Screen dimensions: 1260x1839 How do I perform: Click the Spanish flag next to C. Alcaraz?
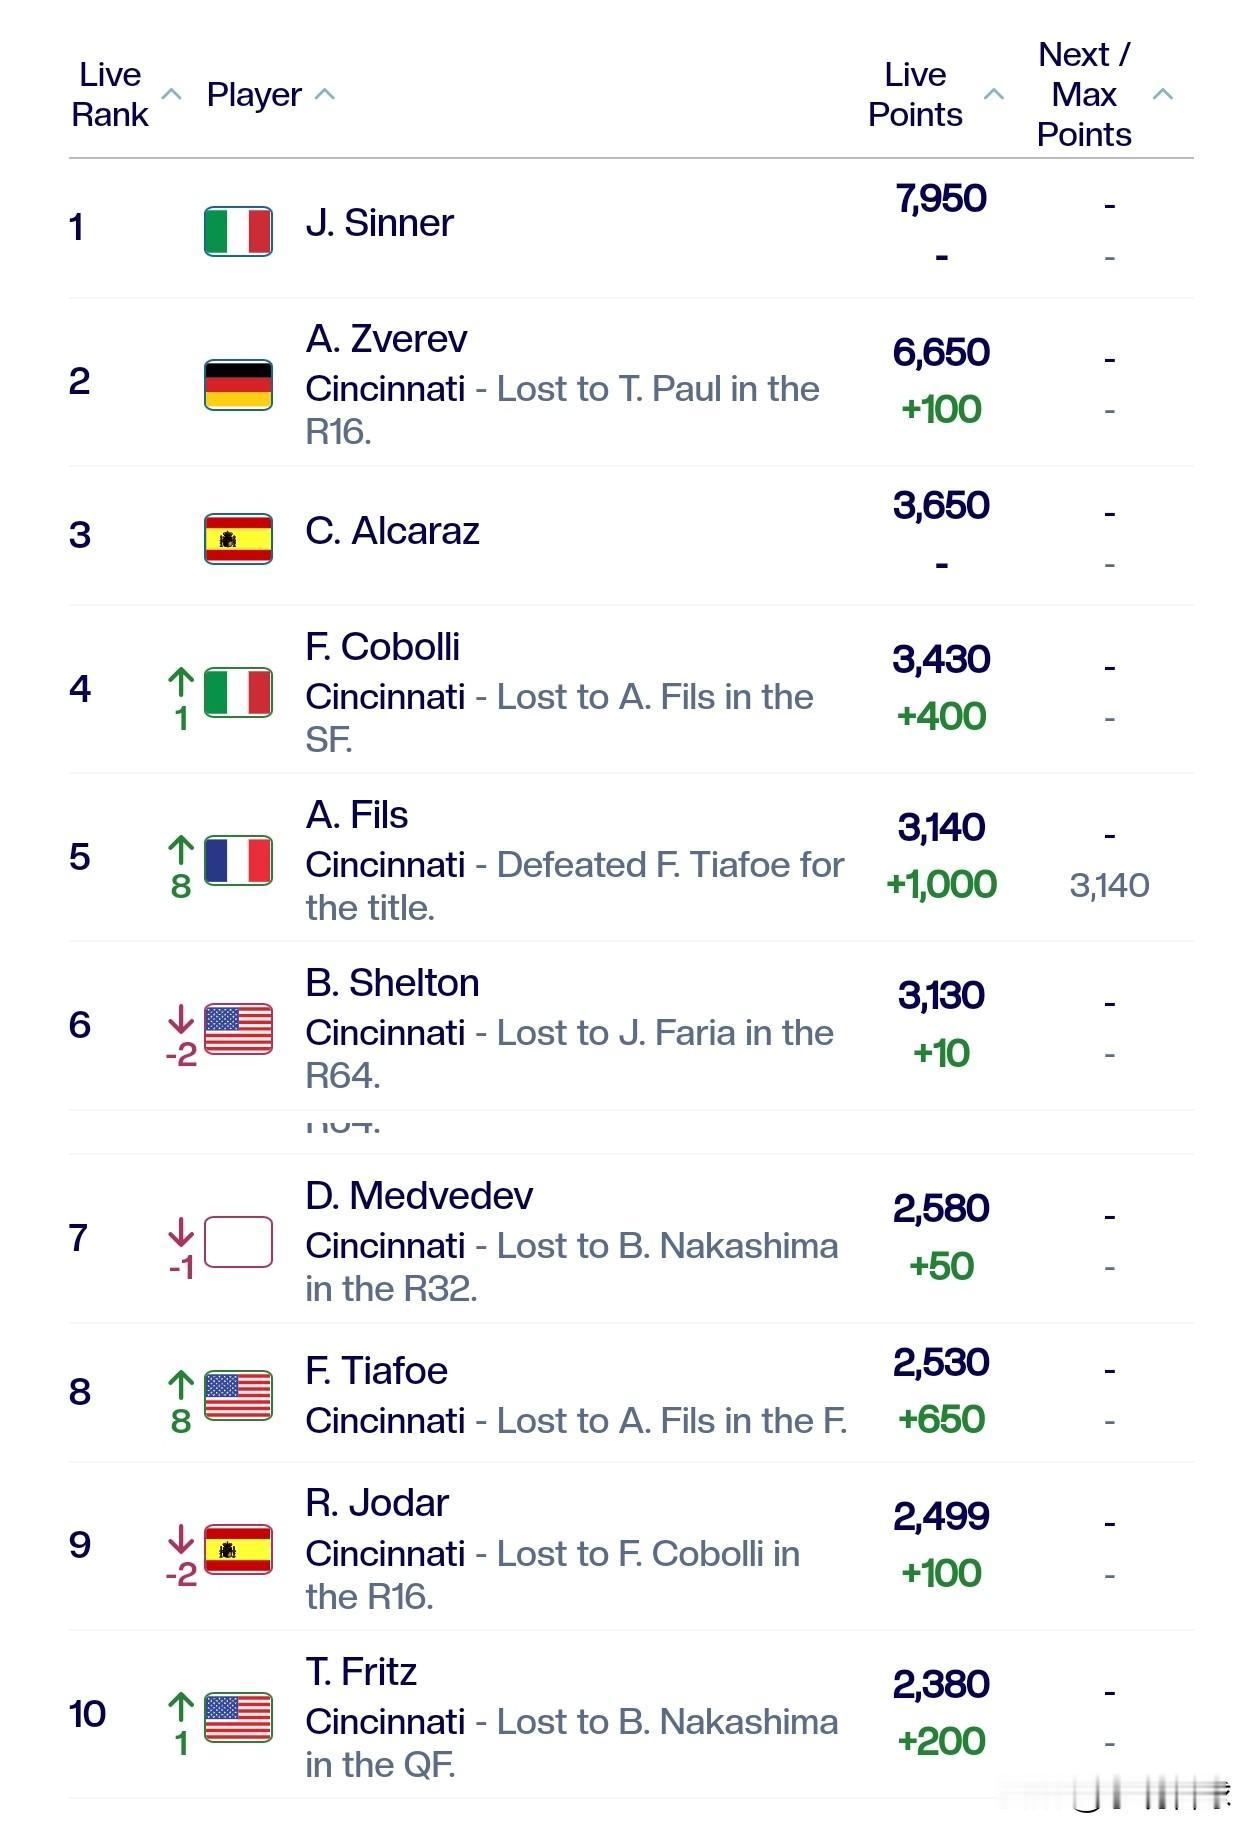pyautogui.click(x=238, y=539)
